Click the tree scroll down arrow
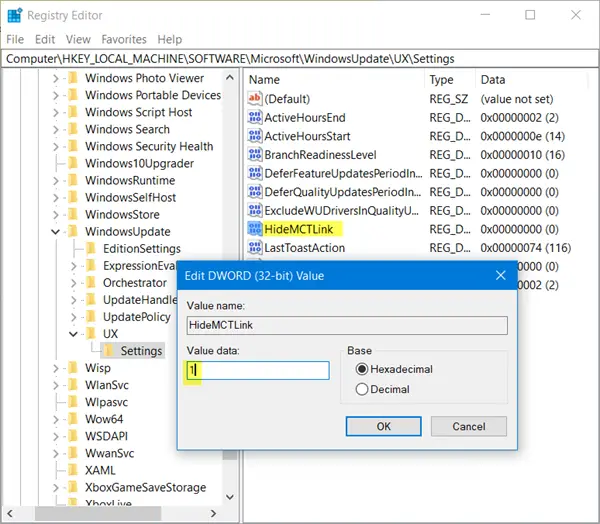The width and height of the screenshot is (600, 524). pyautogui.click(x=230, y=497)
